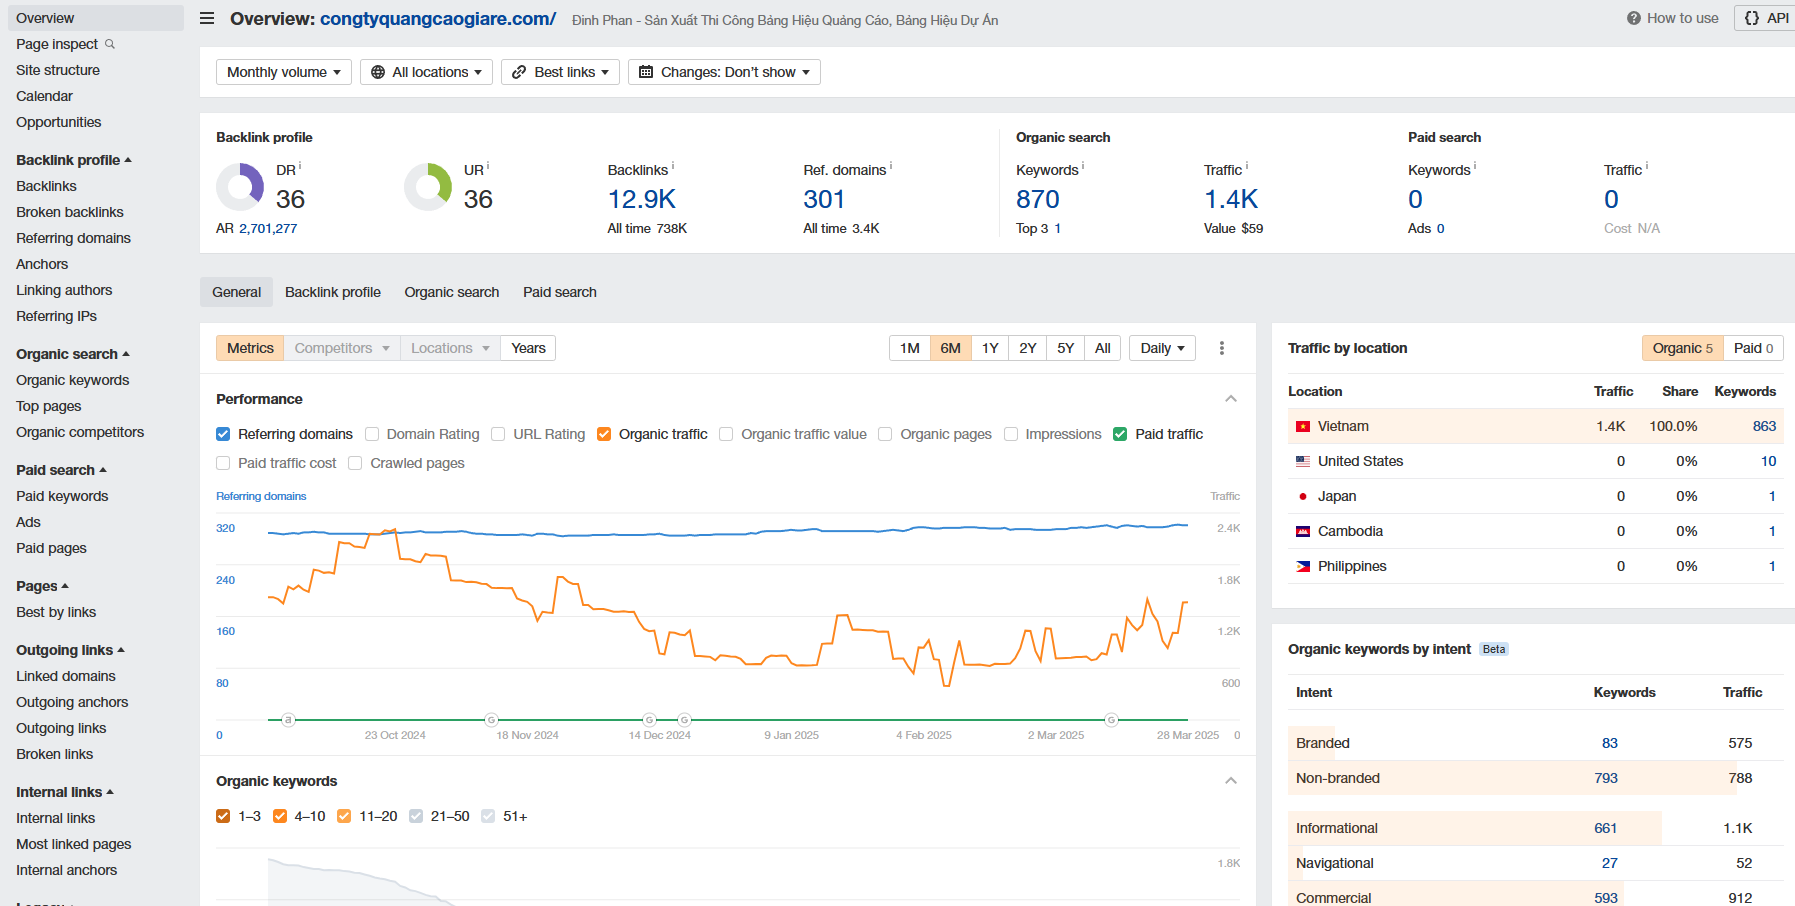Click the 'a' marker on chart timeline
The image size is (1795, 906).
coord(288,720)
